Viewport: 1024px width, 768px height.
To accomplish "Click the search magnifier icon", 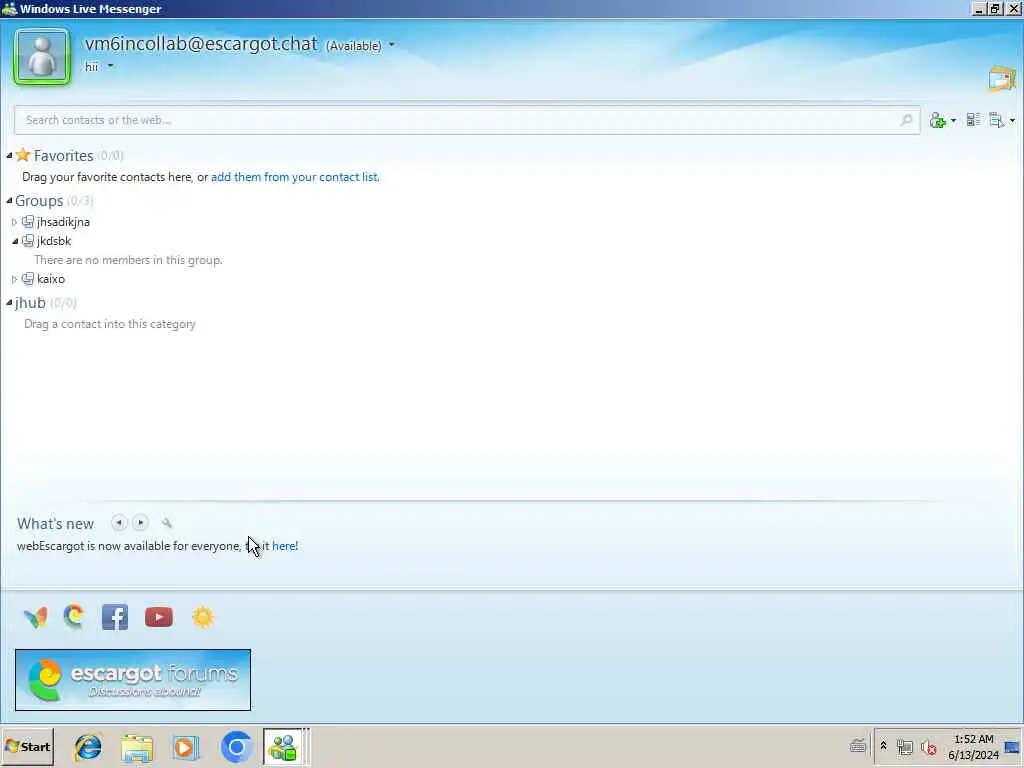I will [906, 120].
